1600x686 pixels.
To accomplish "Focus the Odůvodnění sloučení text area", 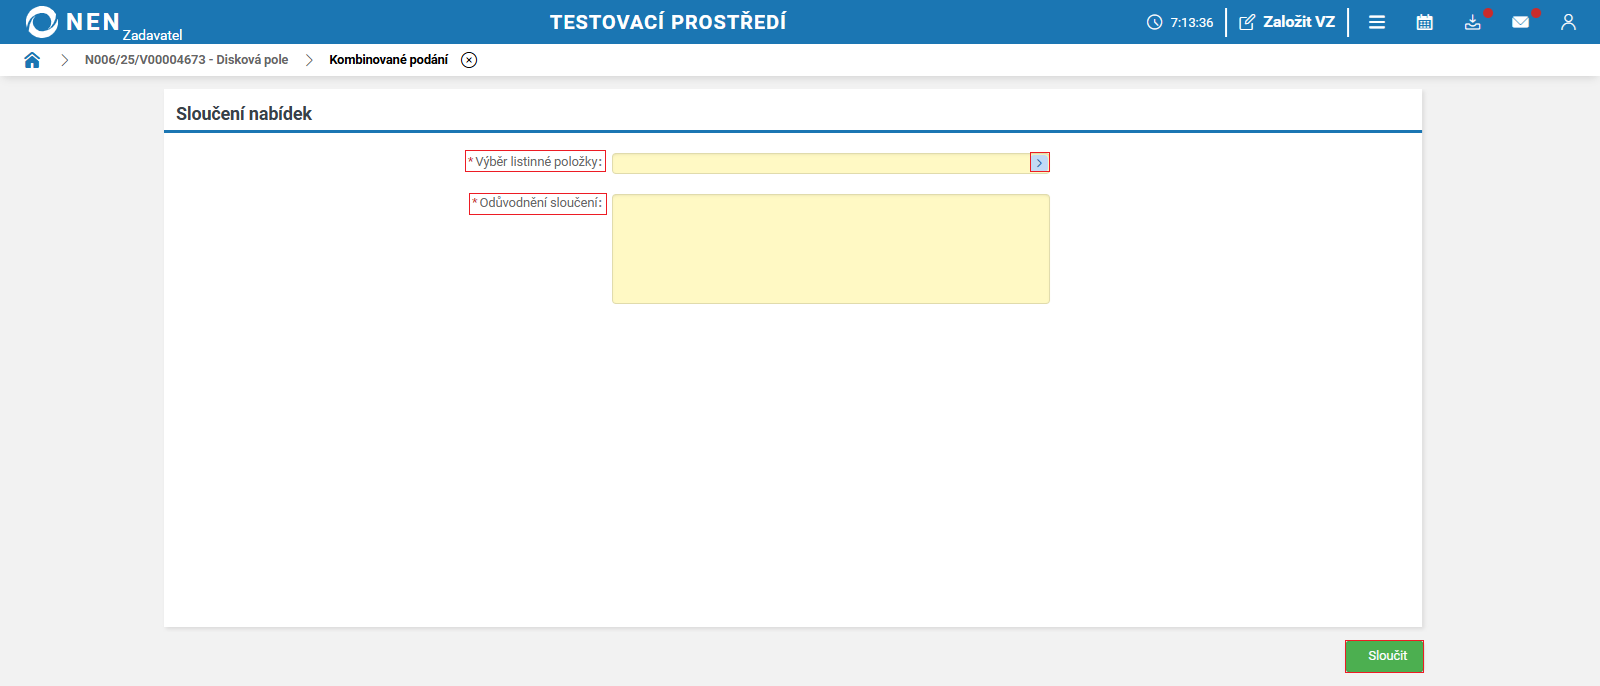I will (x=831, y=249).
